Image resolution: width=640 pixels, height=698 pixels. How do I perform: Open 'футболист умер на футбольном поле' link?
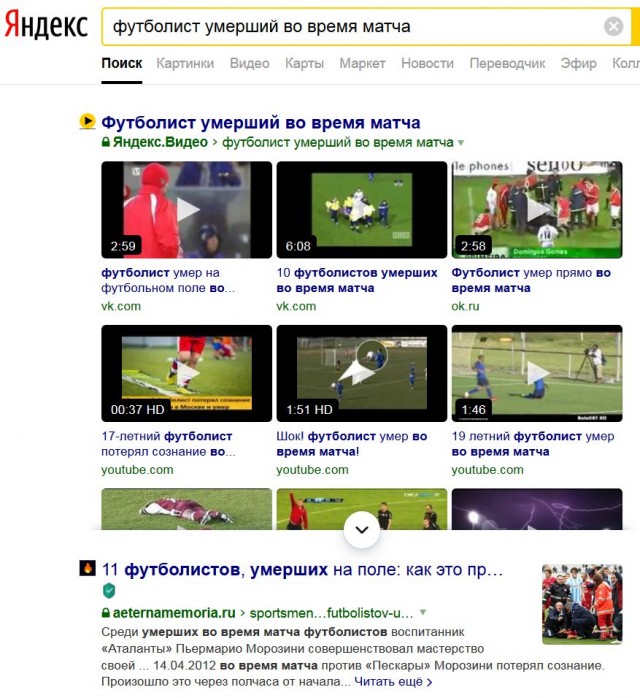(x=168, y=280)
